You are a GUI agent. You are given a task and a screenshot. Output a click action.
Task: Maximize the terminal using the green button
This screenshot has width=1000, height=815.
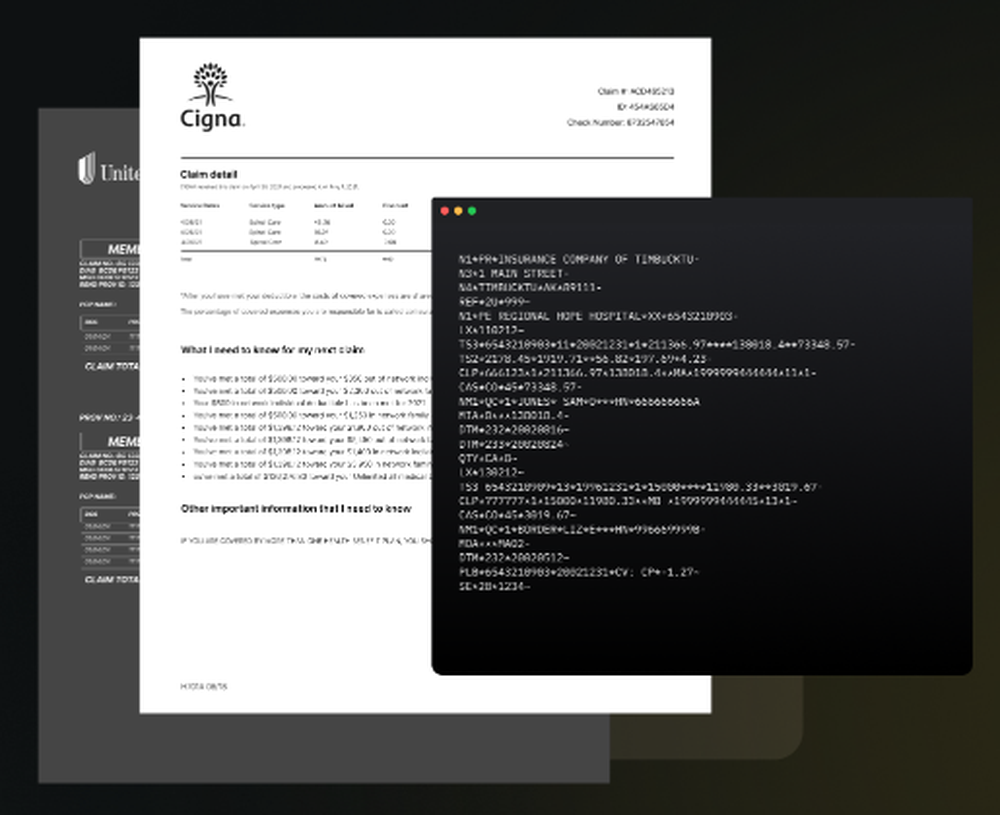click(x=472, y=211)
